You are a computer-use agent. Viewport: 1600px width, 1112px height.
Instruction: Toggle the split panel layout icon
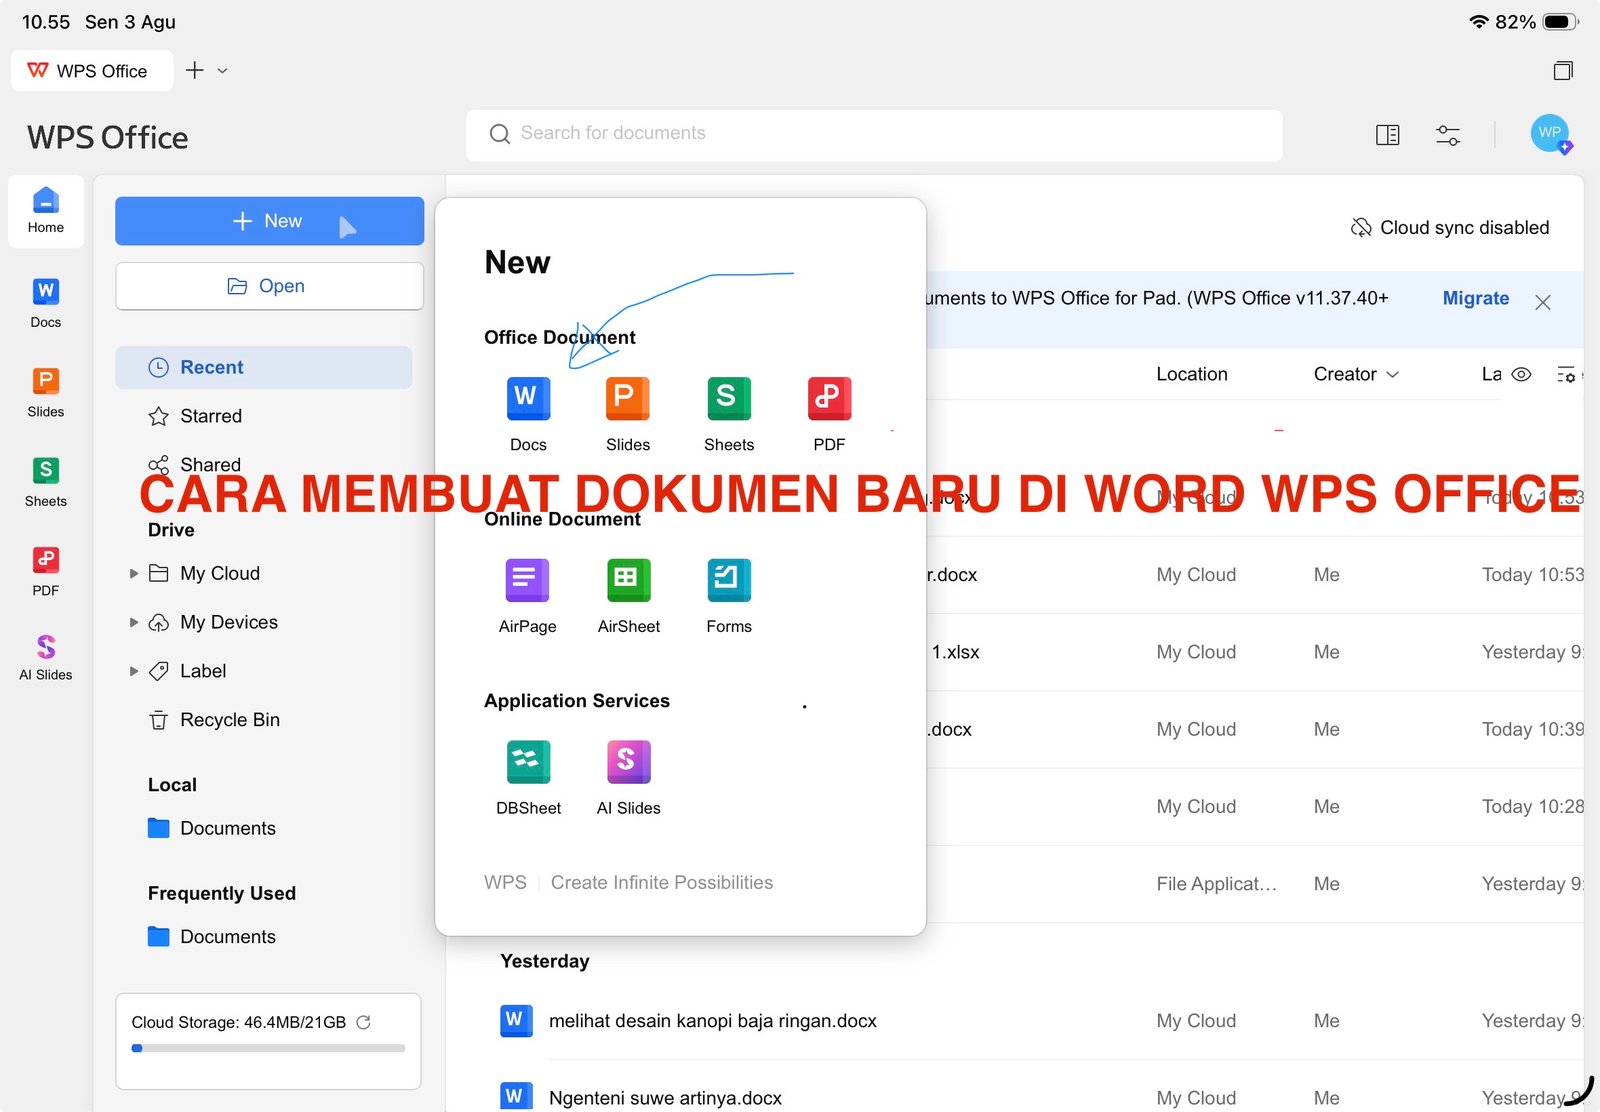point(1388,135)
